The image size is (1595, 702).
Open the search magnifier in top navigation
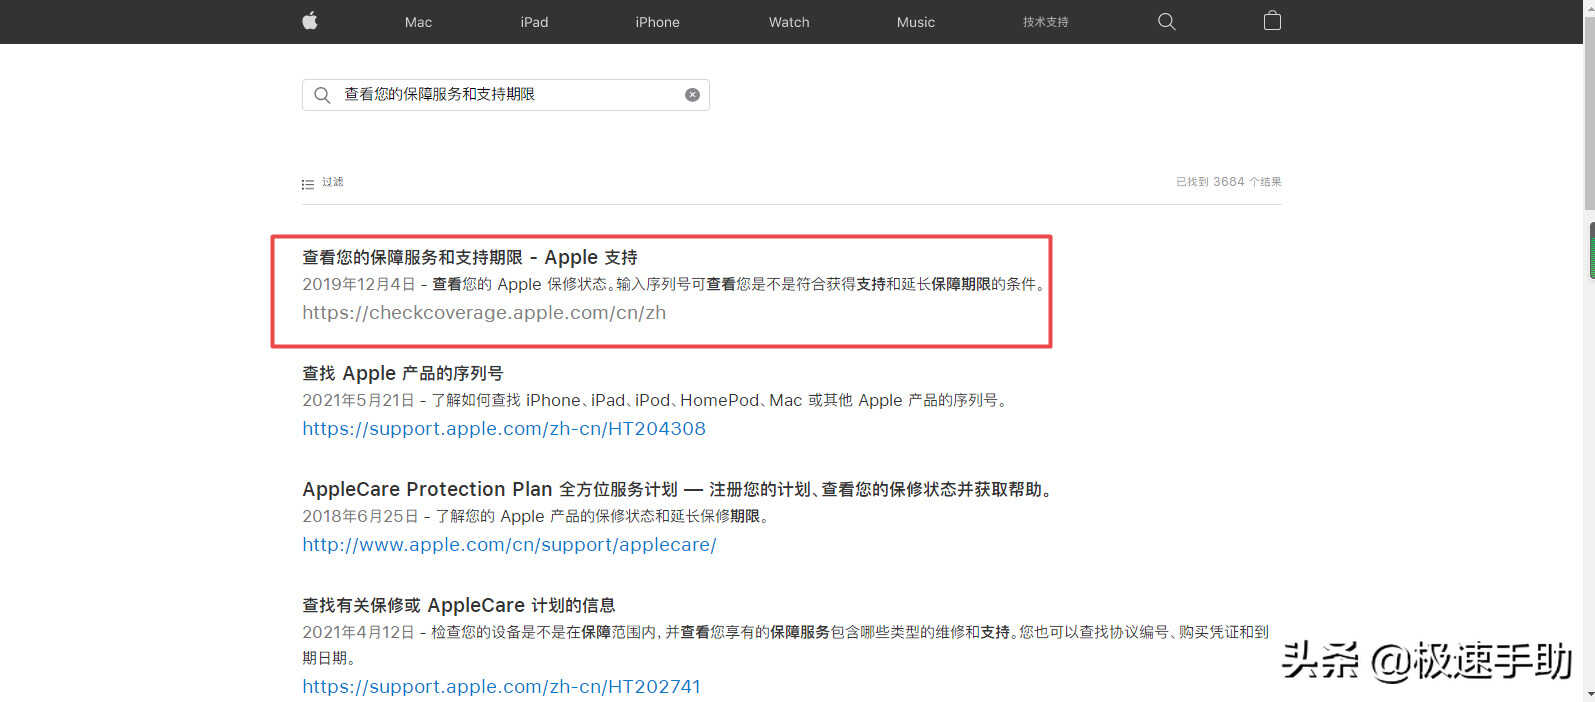1166,21
